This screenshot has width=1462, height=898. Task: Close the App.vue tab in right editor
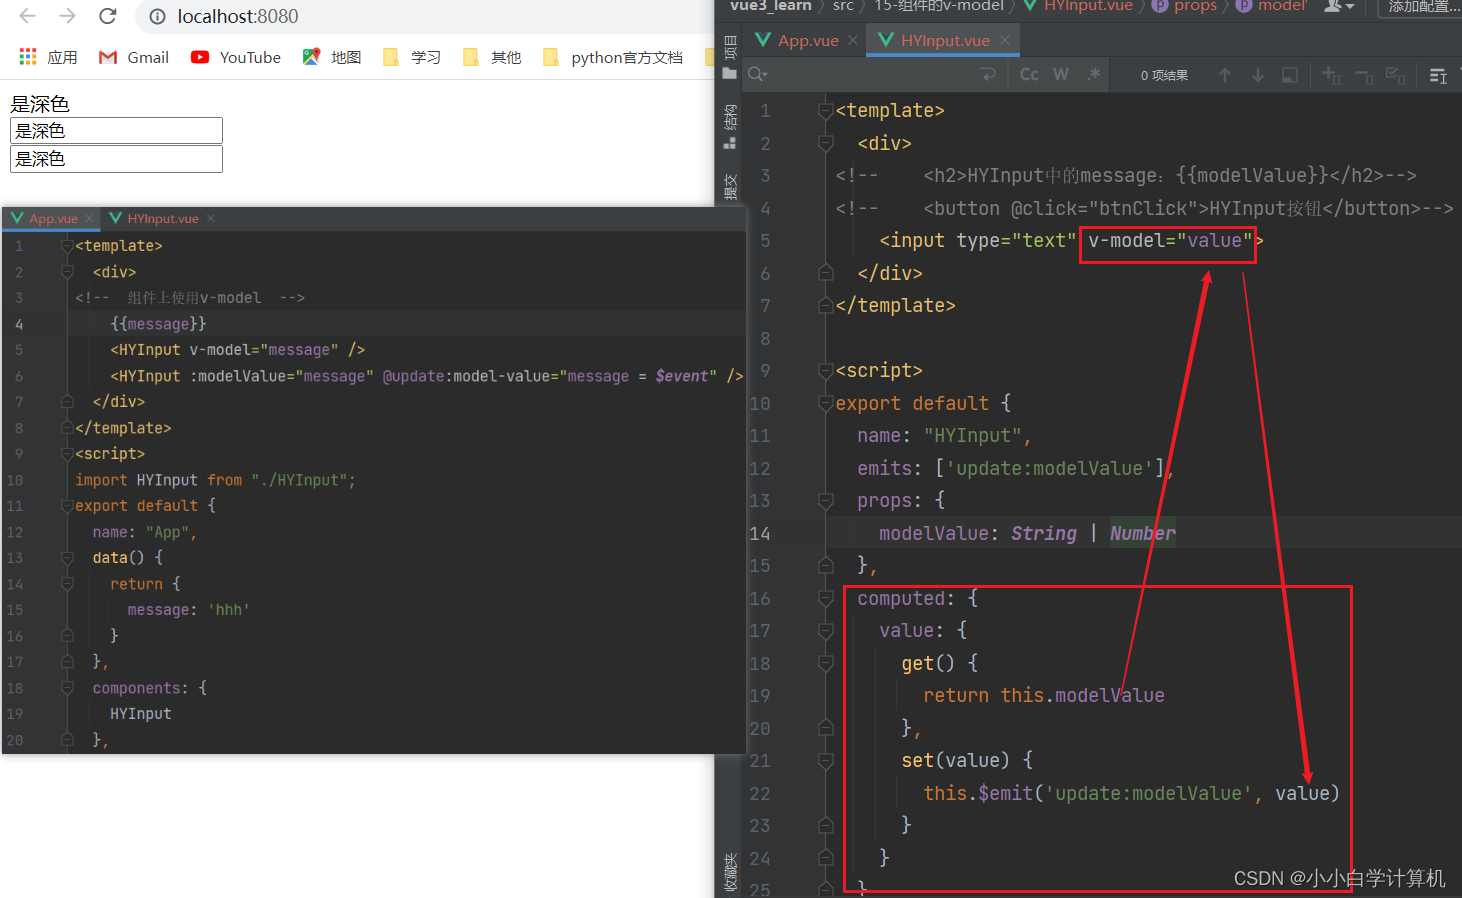click(x=853, y=40)
